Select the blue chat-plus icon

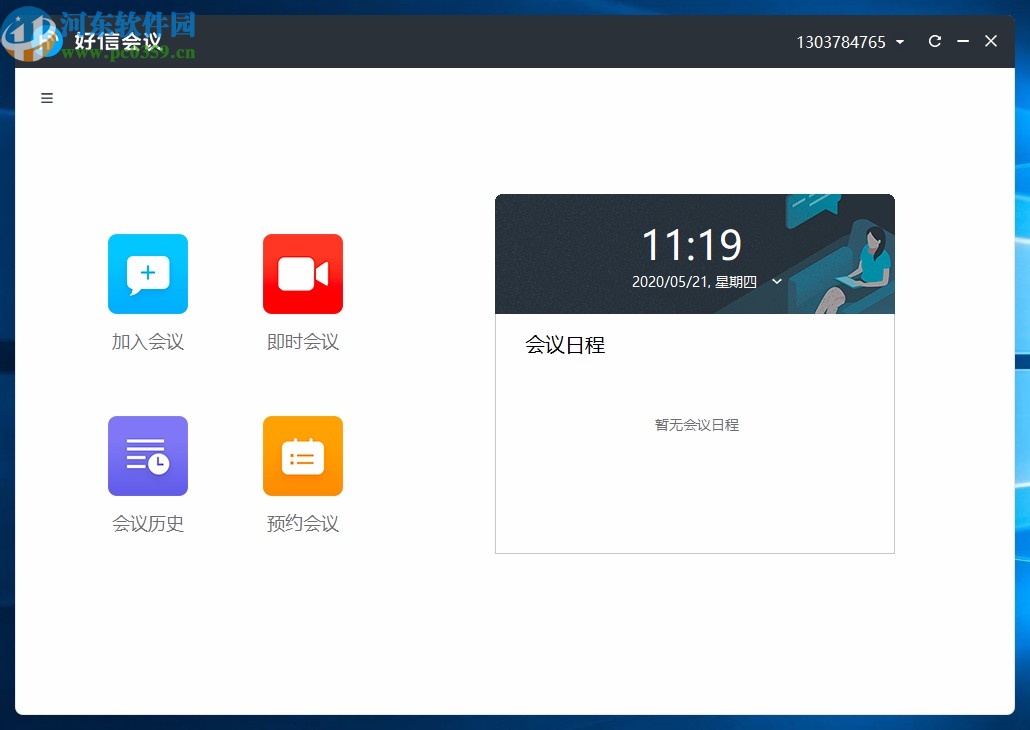point(147,273)
